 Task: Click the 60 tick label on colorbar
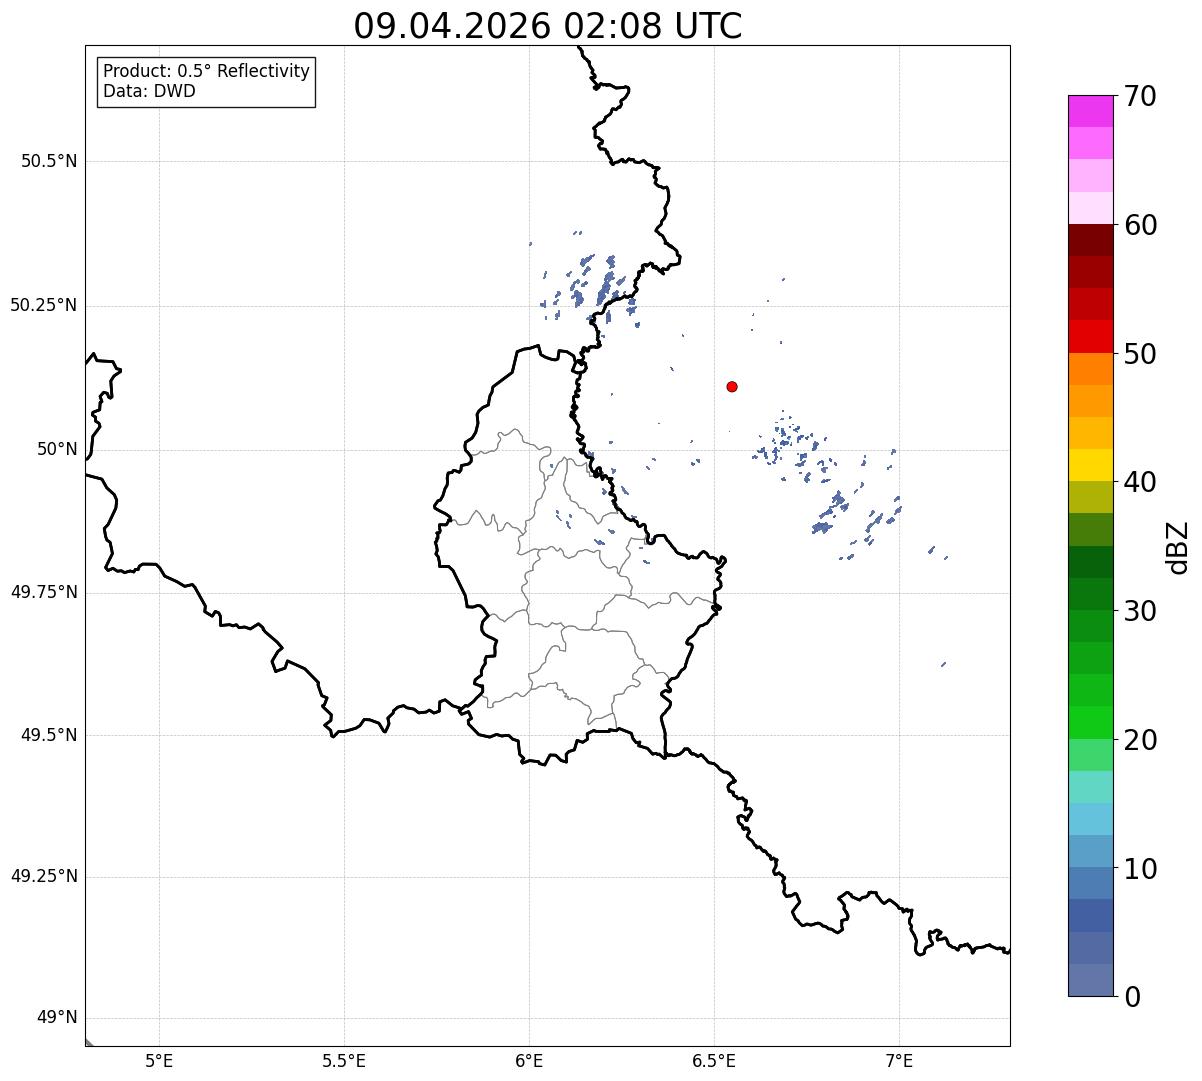(x=1140, y=225)
